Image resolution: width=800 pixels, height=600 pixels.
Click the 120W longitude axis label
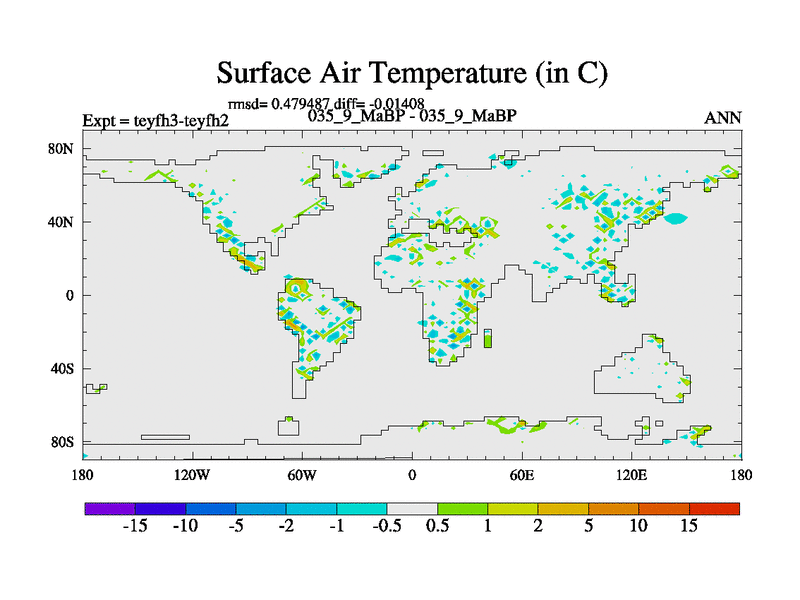point(191,474)
